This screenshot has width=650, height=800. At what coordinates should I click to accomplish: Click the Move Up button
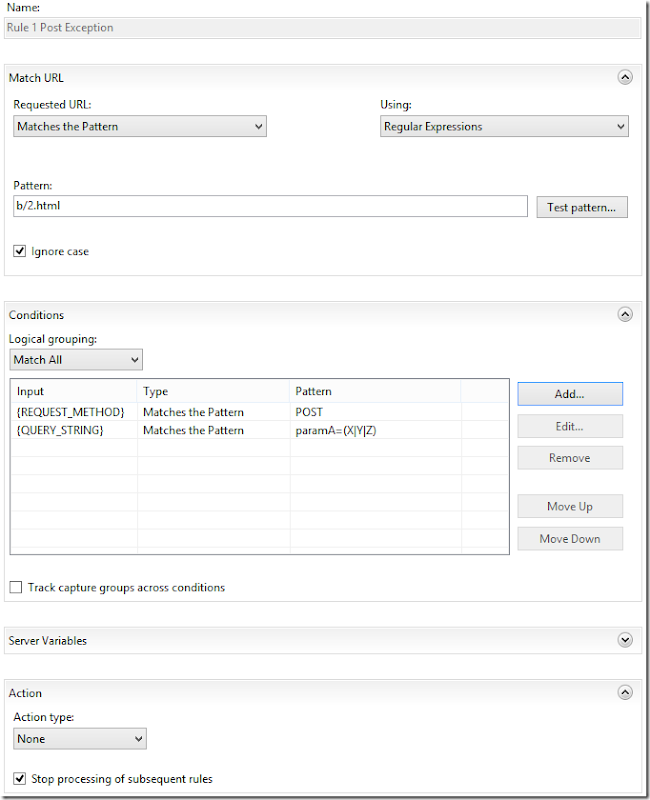point(569,506)
